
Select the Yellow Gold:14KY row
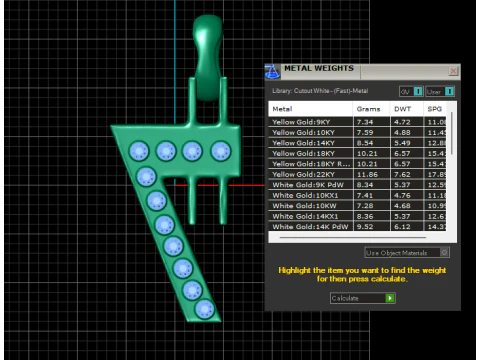pyautogui.click(x=357, y=143)
